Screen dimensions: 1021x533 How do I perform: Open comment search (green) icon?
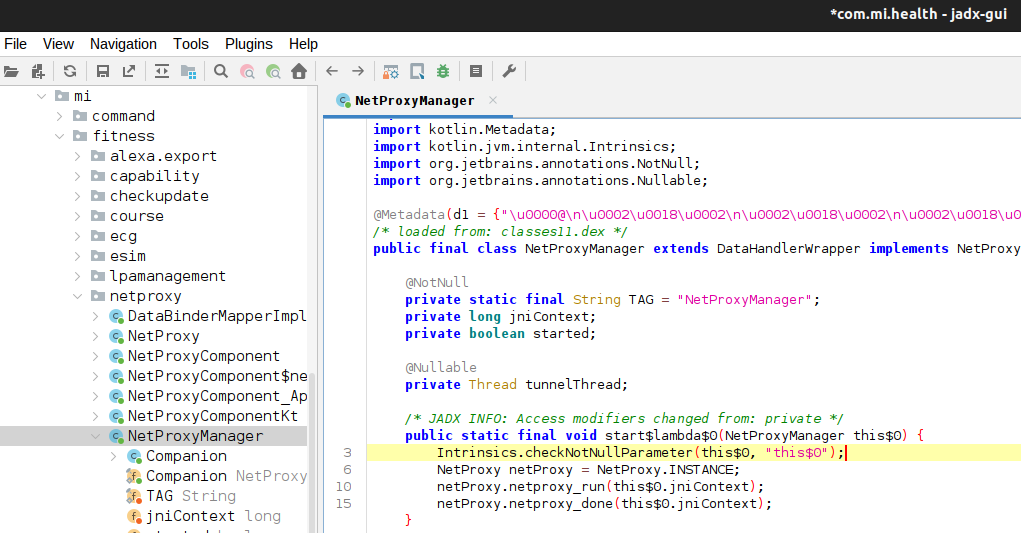coord(273,72)
